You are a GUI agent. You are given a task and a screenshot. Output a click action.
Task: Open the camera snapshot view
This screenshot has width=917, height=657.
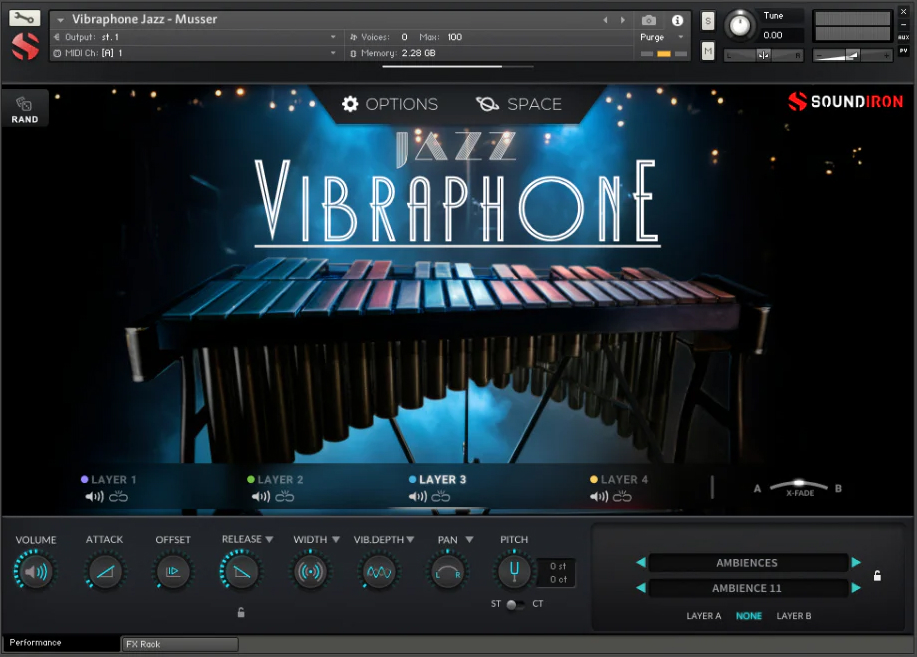click(649, 20)
